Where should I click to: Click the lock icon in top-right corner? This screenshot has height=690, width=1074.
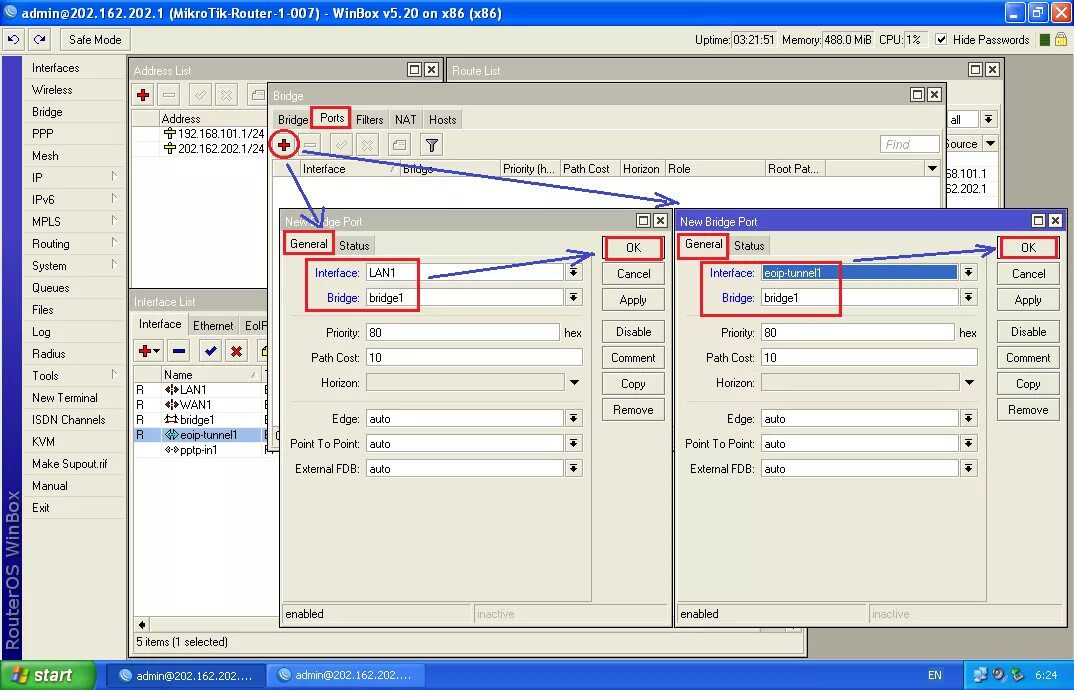point(1061,39)
